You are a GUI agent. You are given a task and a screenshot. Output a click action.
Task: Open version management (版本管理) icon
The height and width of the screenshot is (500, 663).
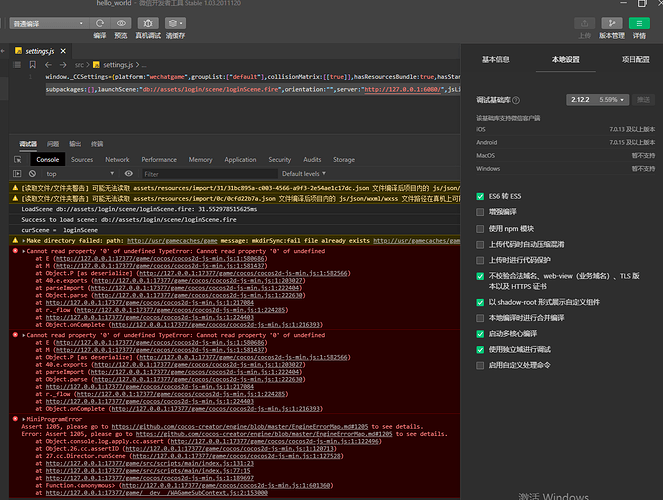click(x=611, y=23)
